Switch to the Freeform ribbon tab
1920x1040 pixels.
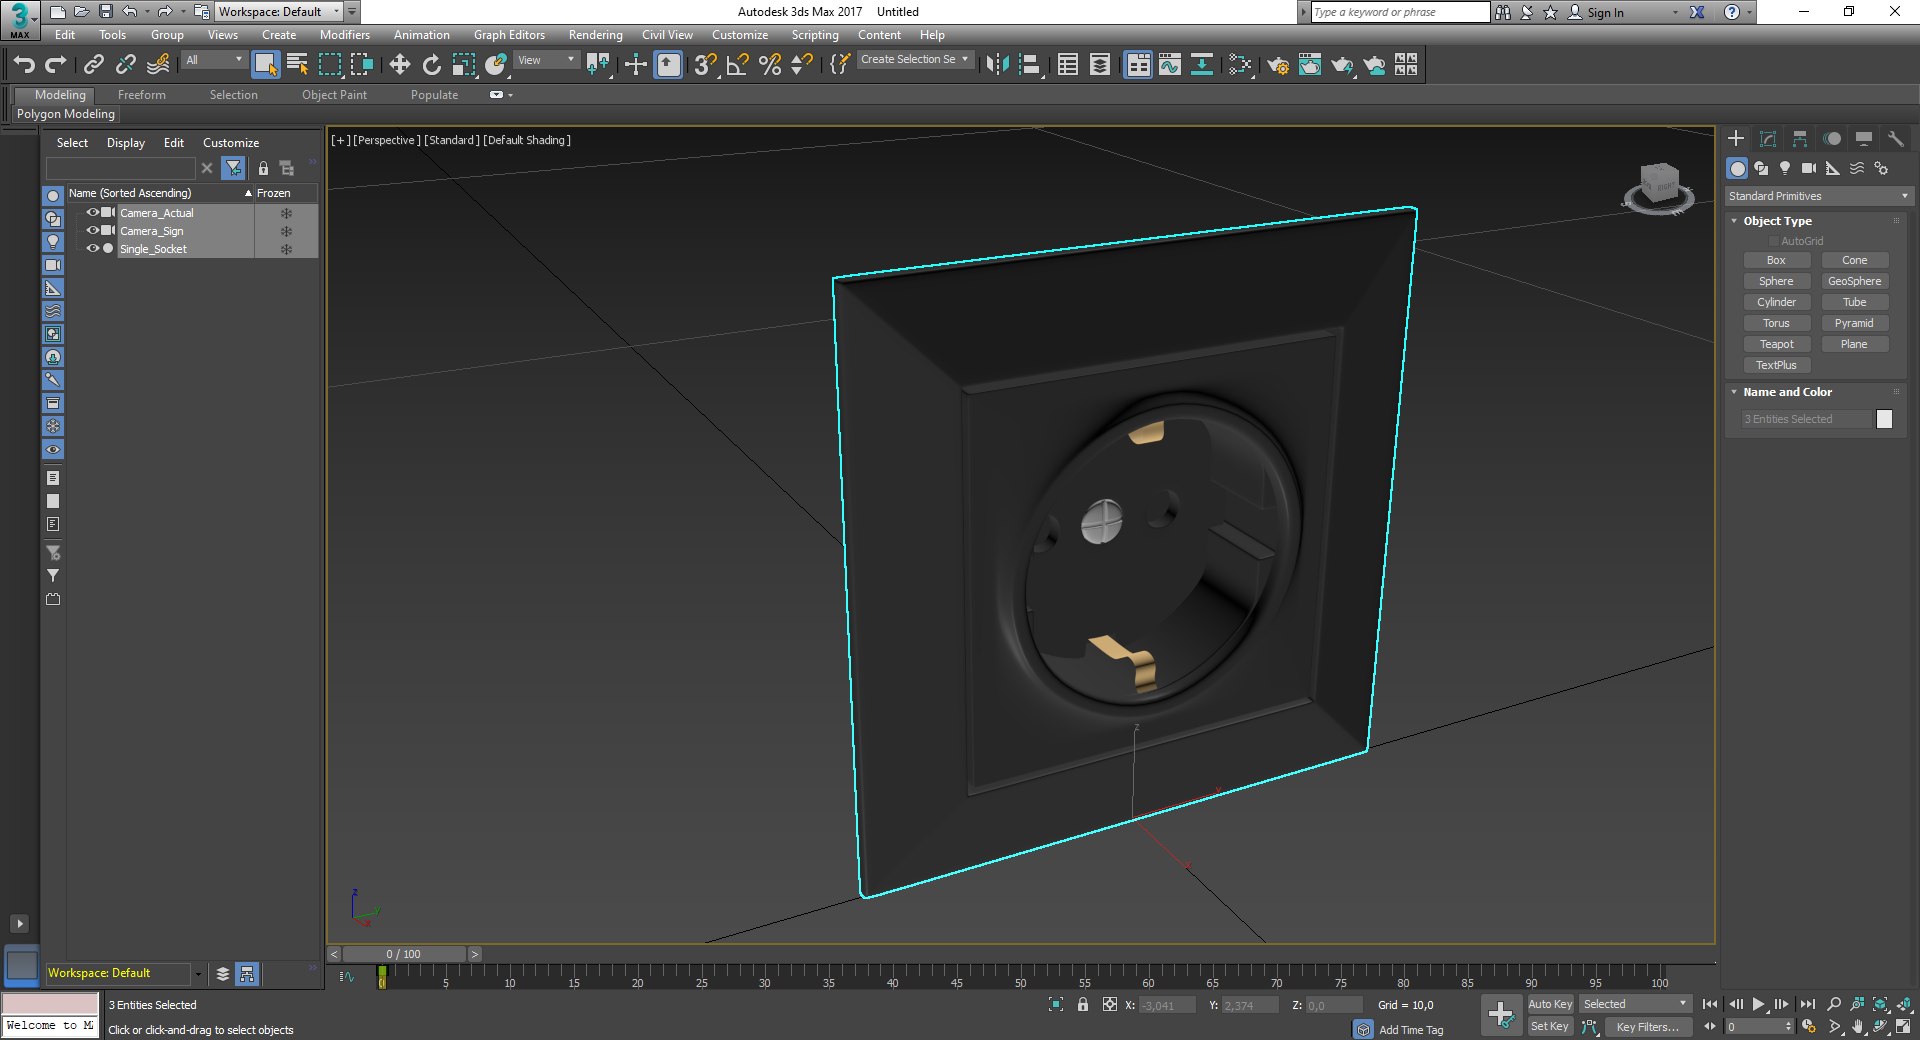pyautogui.click(x=142, y=95)
